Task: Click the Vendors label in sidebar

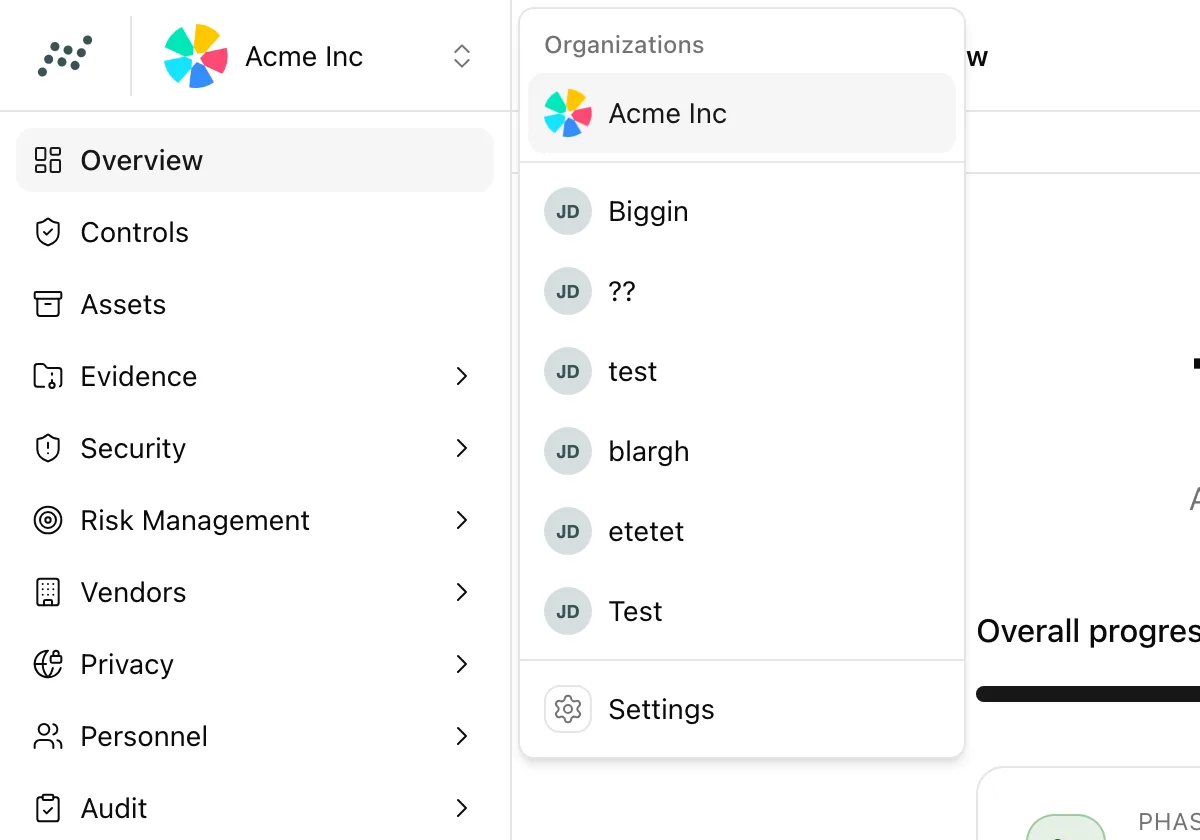Action: [x=133, y=592]
